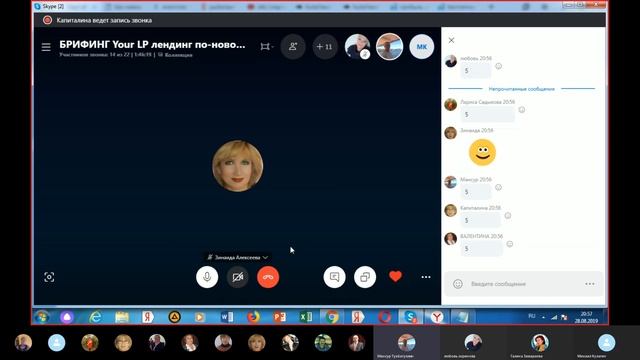The width and height of the screenshot is (640, 360).
Task: Open Google Chrome from the taskbar
Action: (332, 317)
